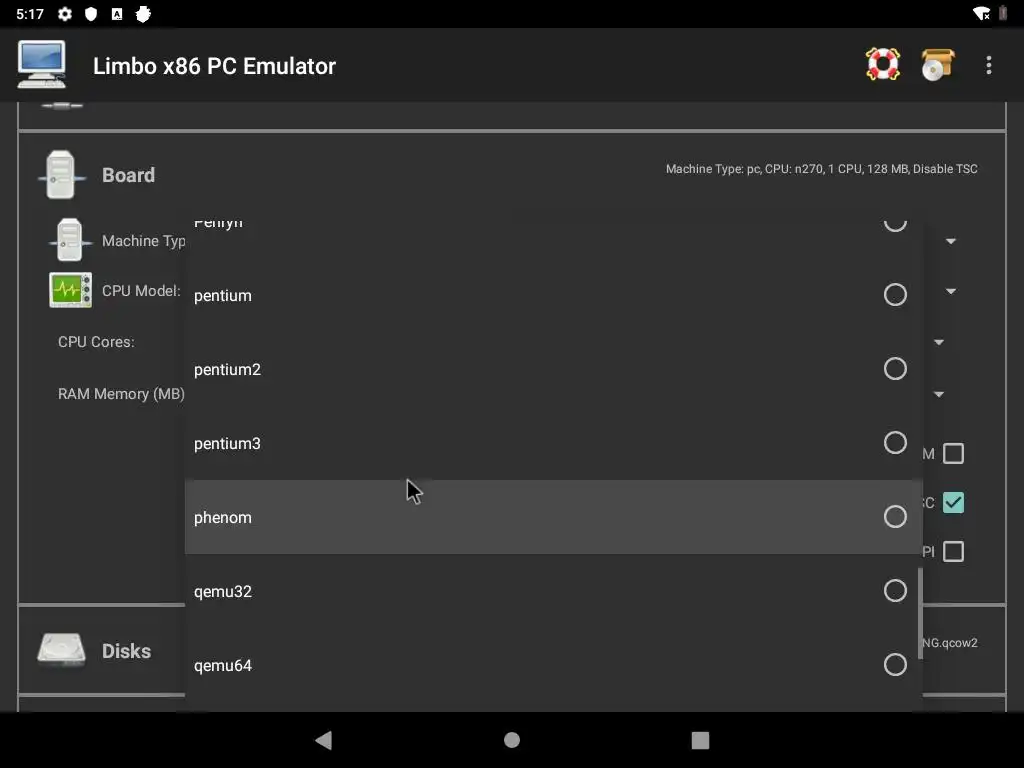Screen dimensions: 1024x768
Task: Select the pentium2 radio button
Action: pos(895,369)
